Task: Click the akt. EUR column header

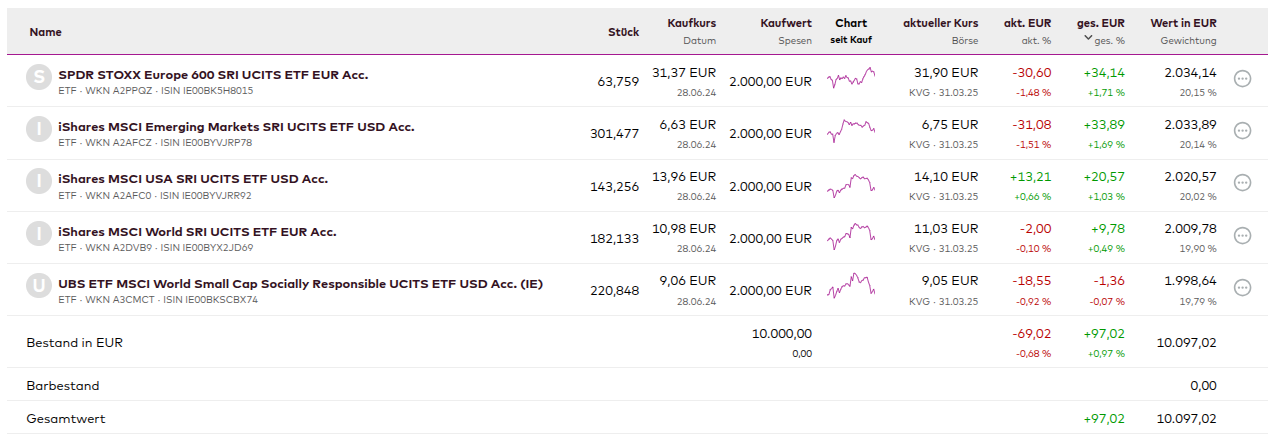Action: [1028, 23]
